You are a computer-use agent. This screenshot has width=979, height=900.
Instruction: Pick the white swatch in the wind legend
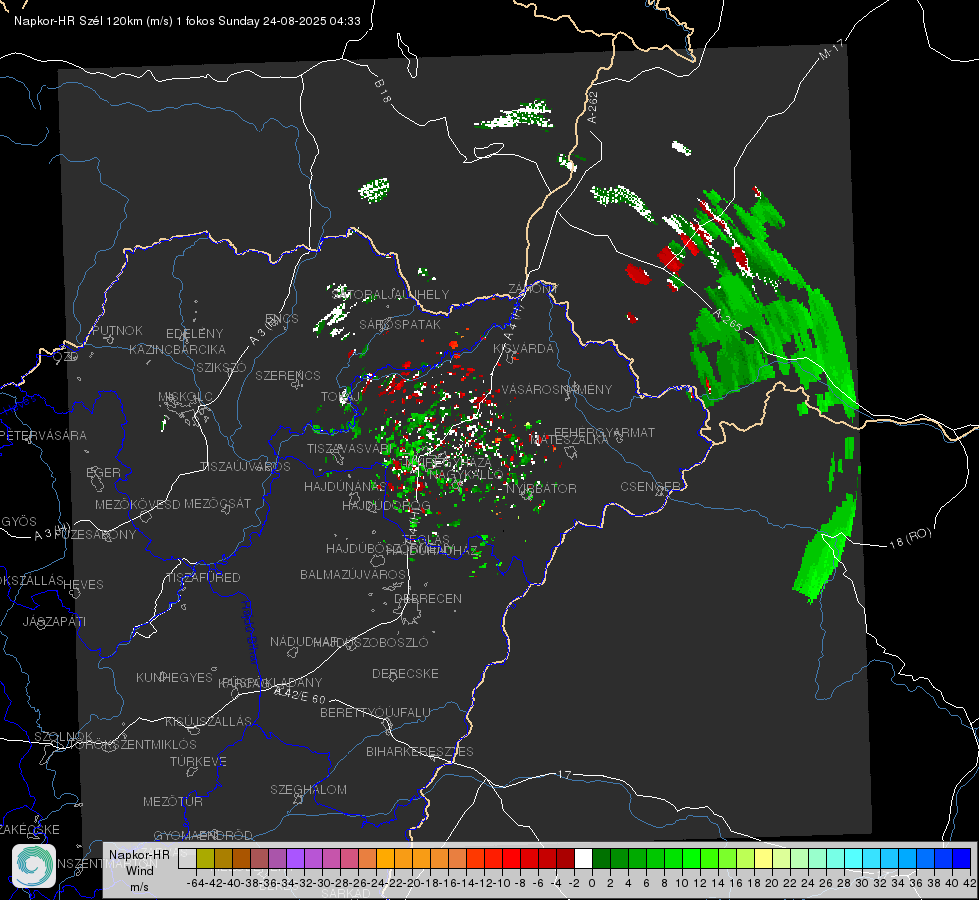(583, 858)
